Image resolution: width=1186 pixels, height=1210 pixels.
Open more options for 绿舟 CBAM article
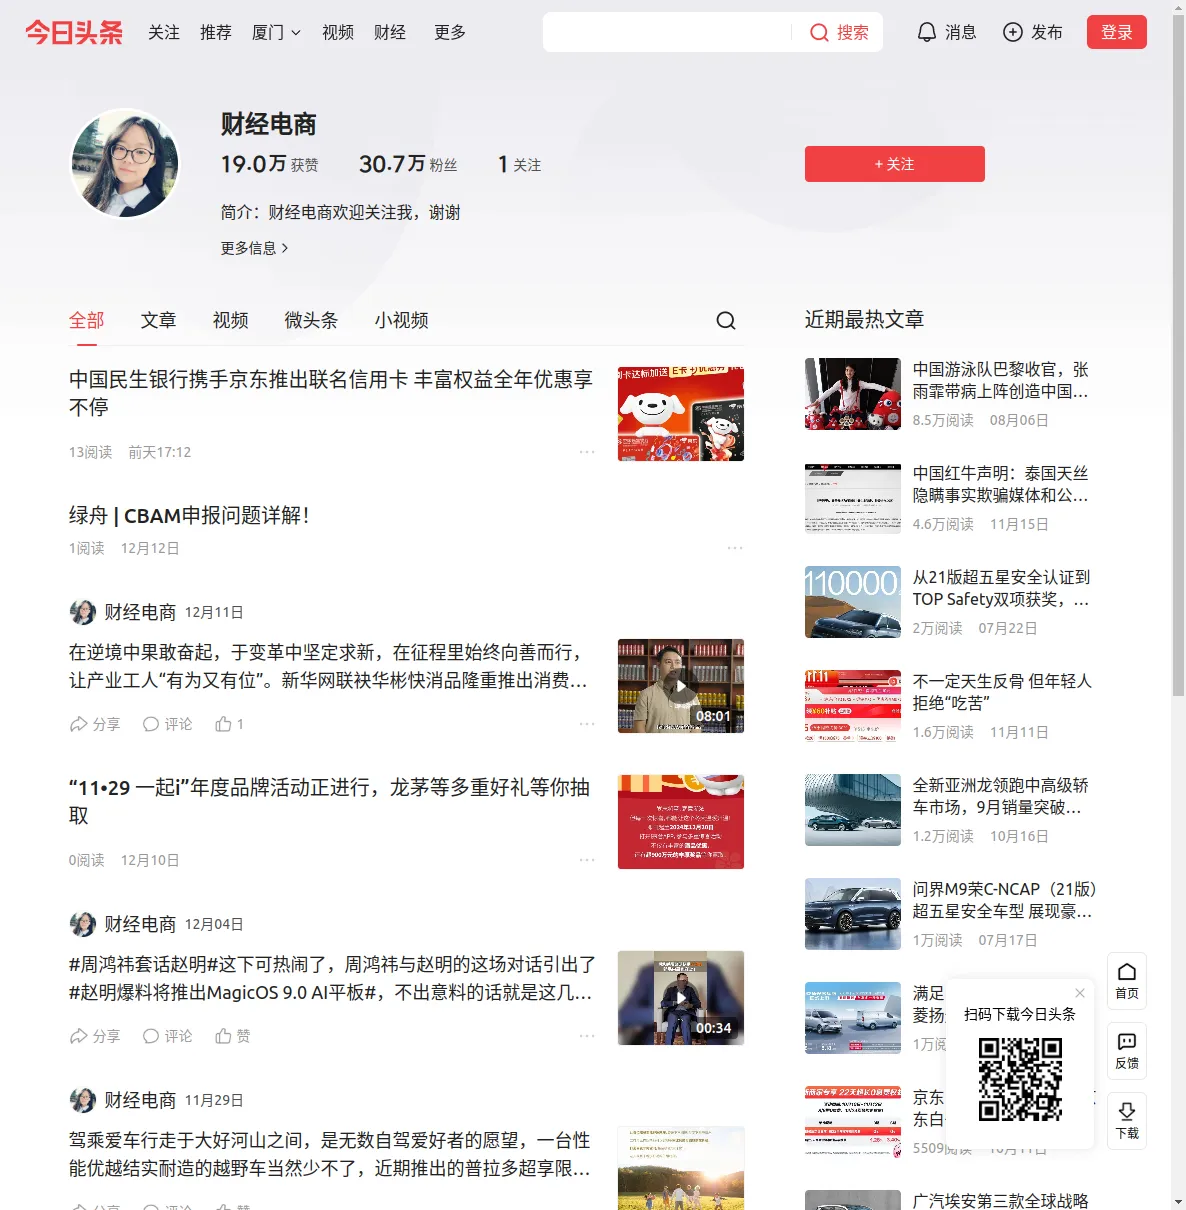(735, 548)
